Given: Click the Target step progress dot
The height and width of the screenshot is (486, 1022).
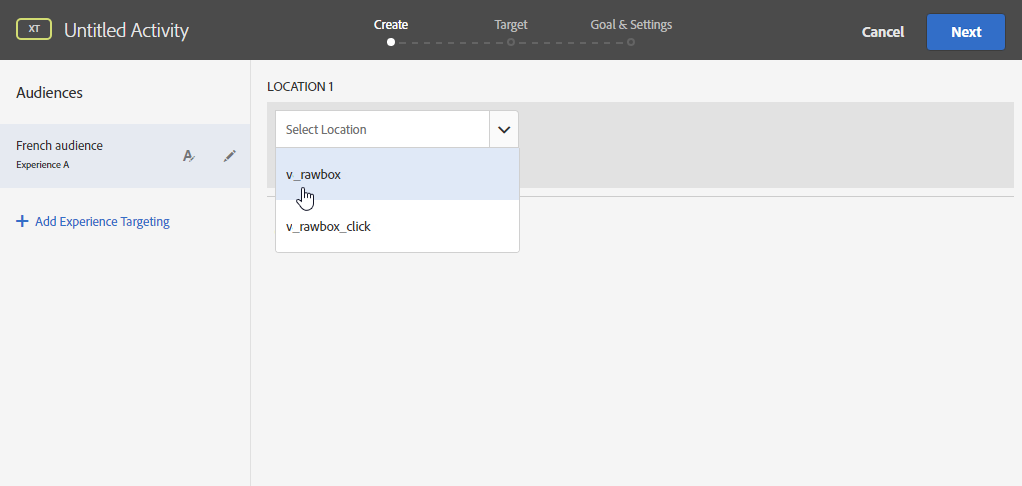Looking at the screenshot, I should [x=511, y=42].
